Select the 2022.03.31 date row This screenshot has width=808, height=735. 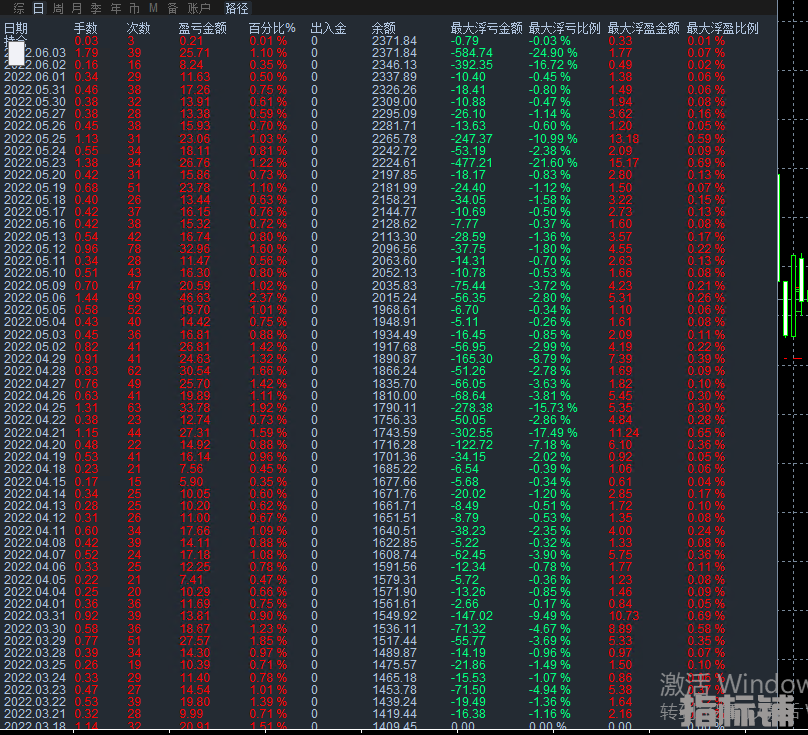coord(35,616)
